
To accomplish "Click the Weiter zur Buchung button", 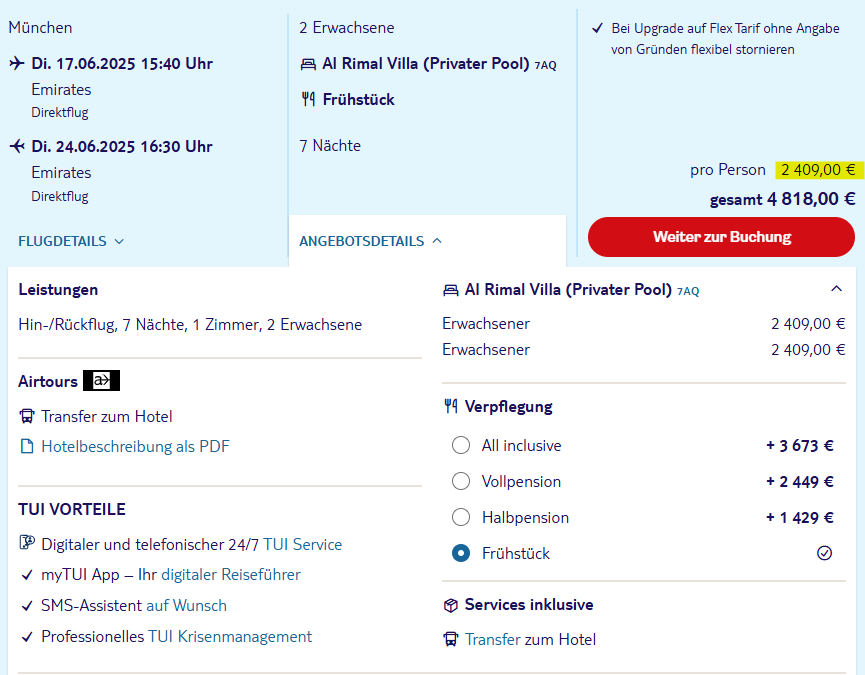I will (722, 237).
